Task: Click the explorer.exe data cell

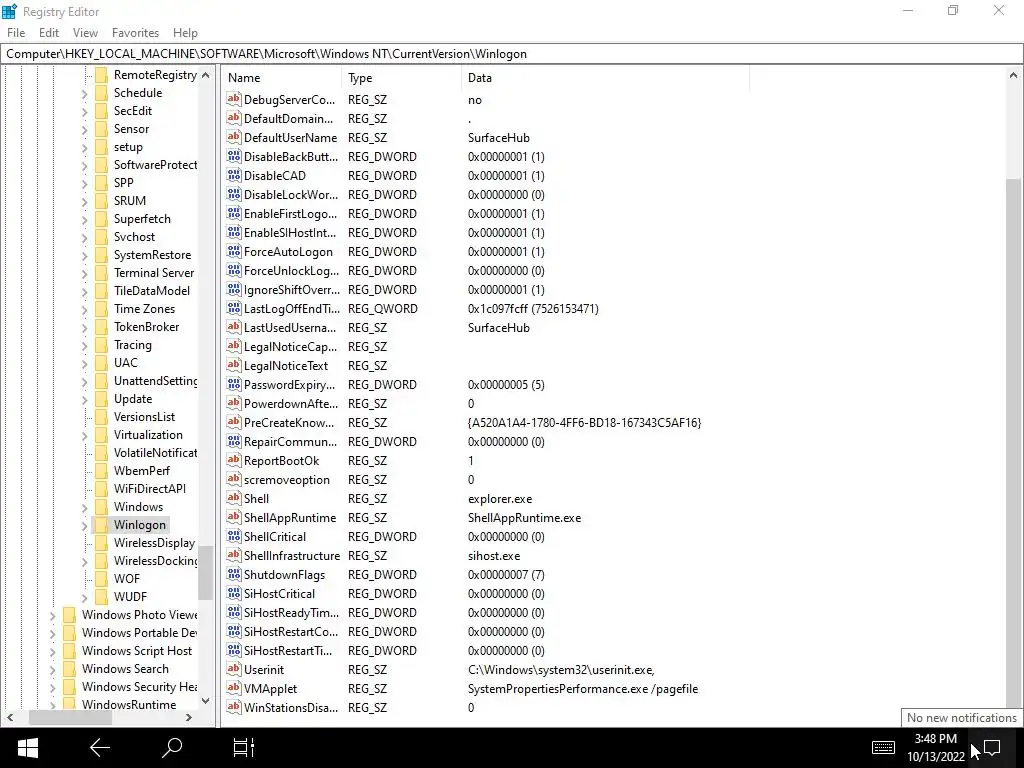Action: pyautogui.click(x=500, y=498)
